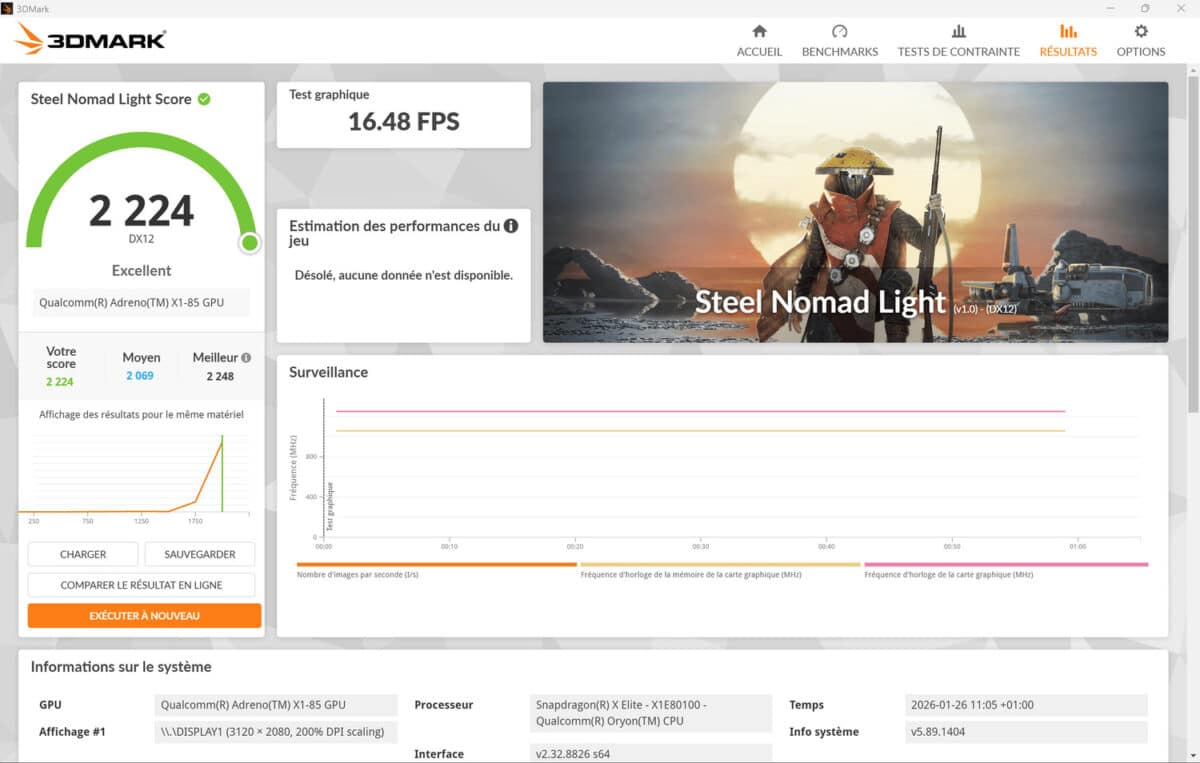Toggle memory clock frequency legend bar

pos(720,565)
